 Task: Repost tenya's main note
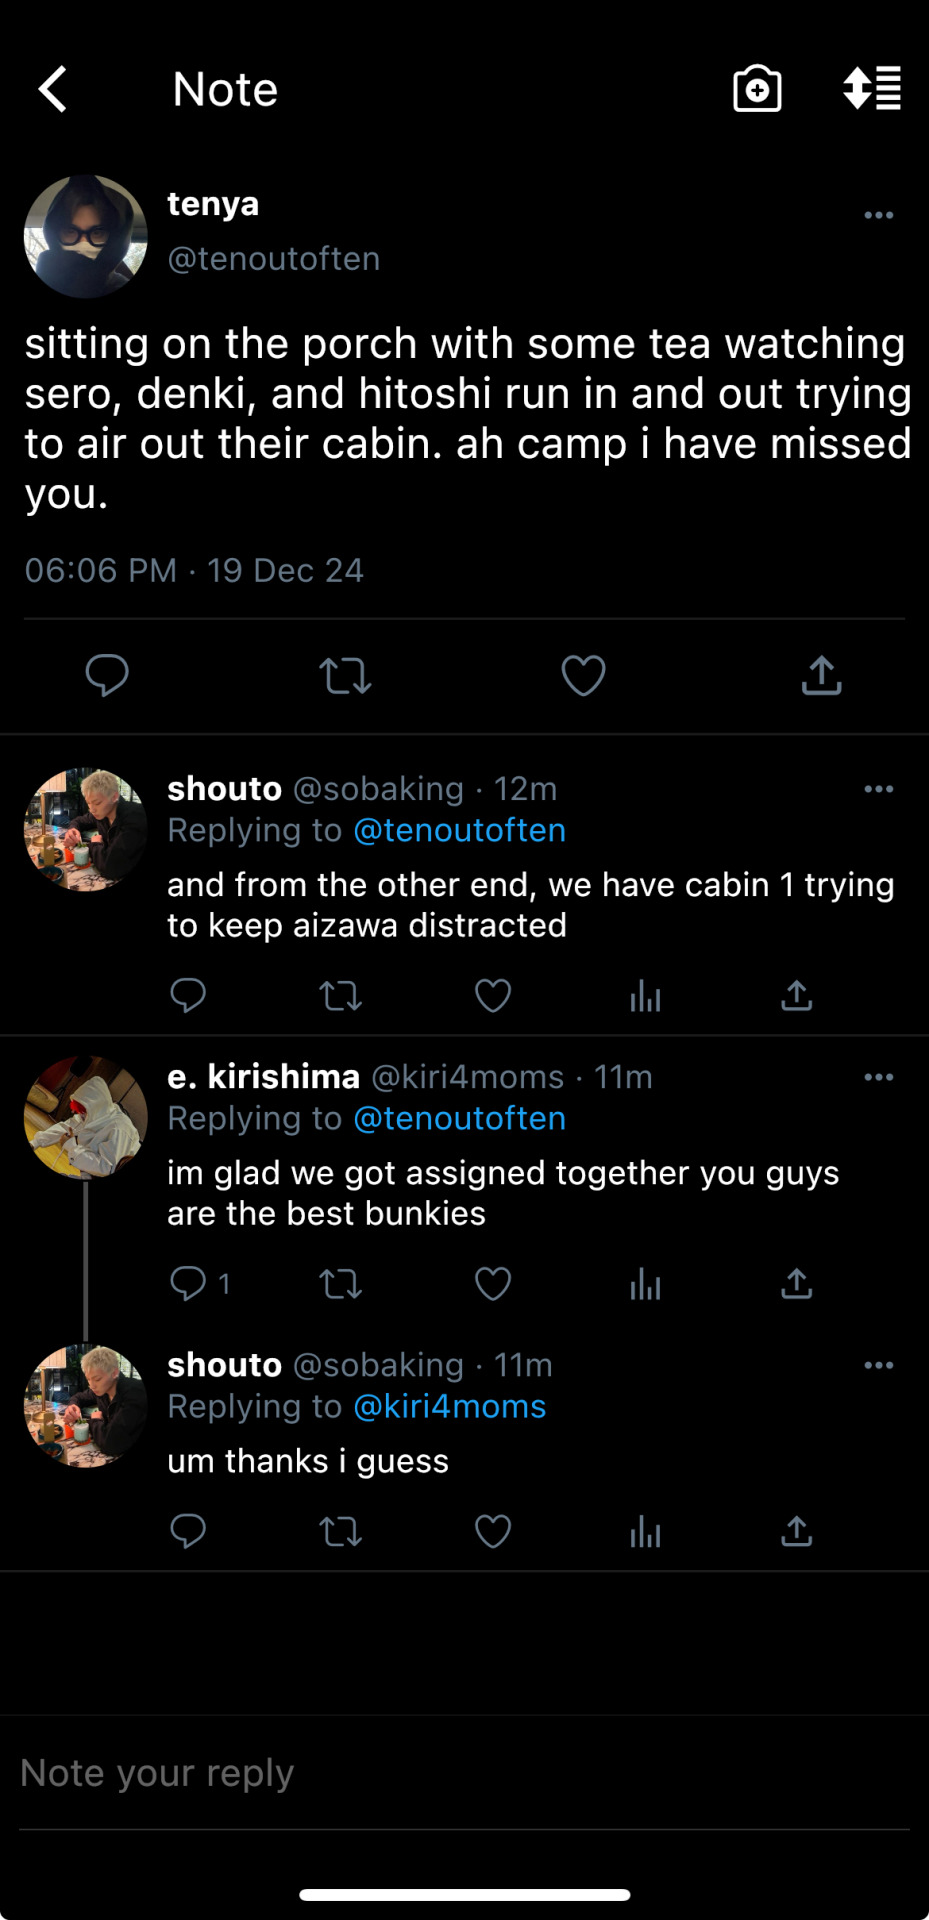tap(345, 676)
